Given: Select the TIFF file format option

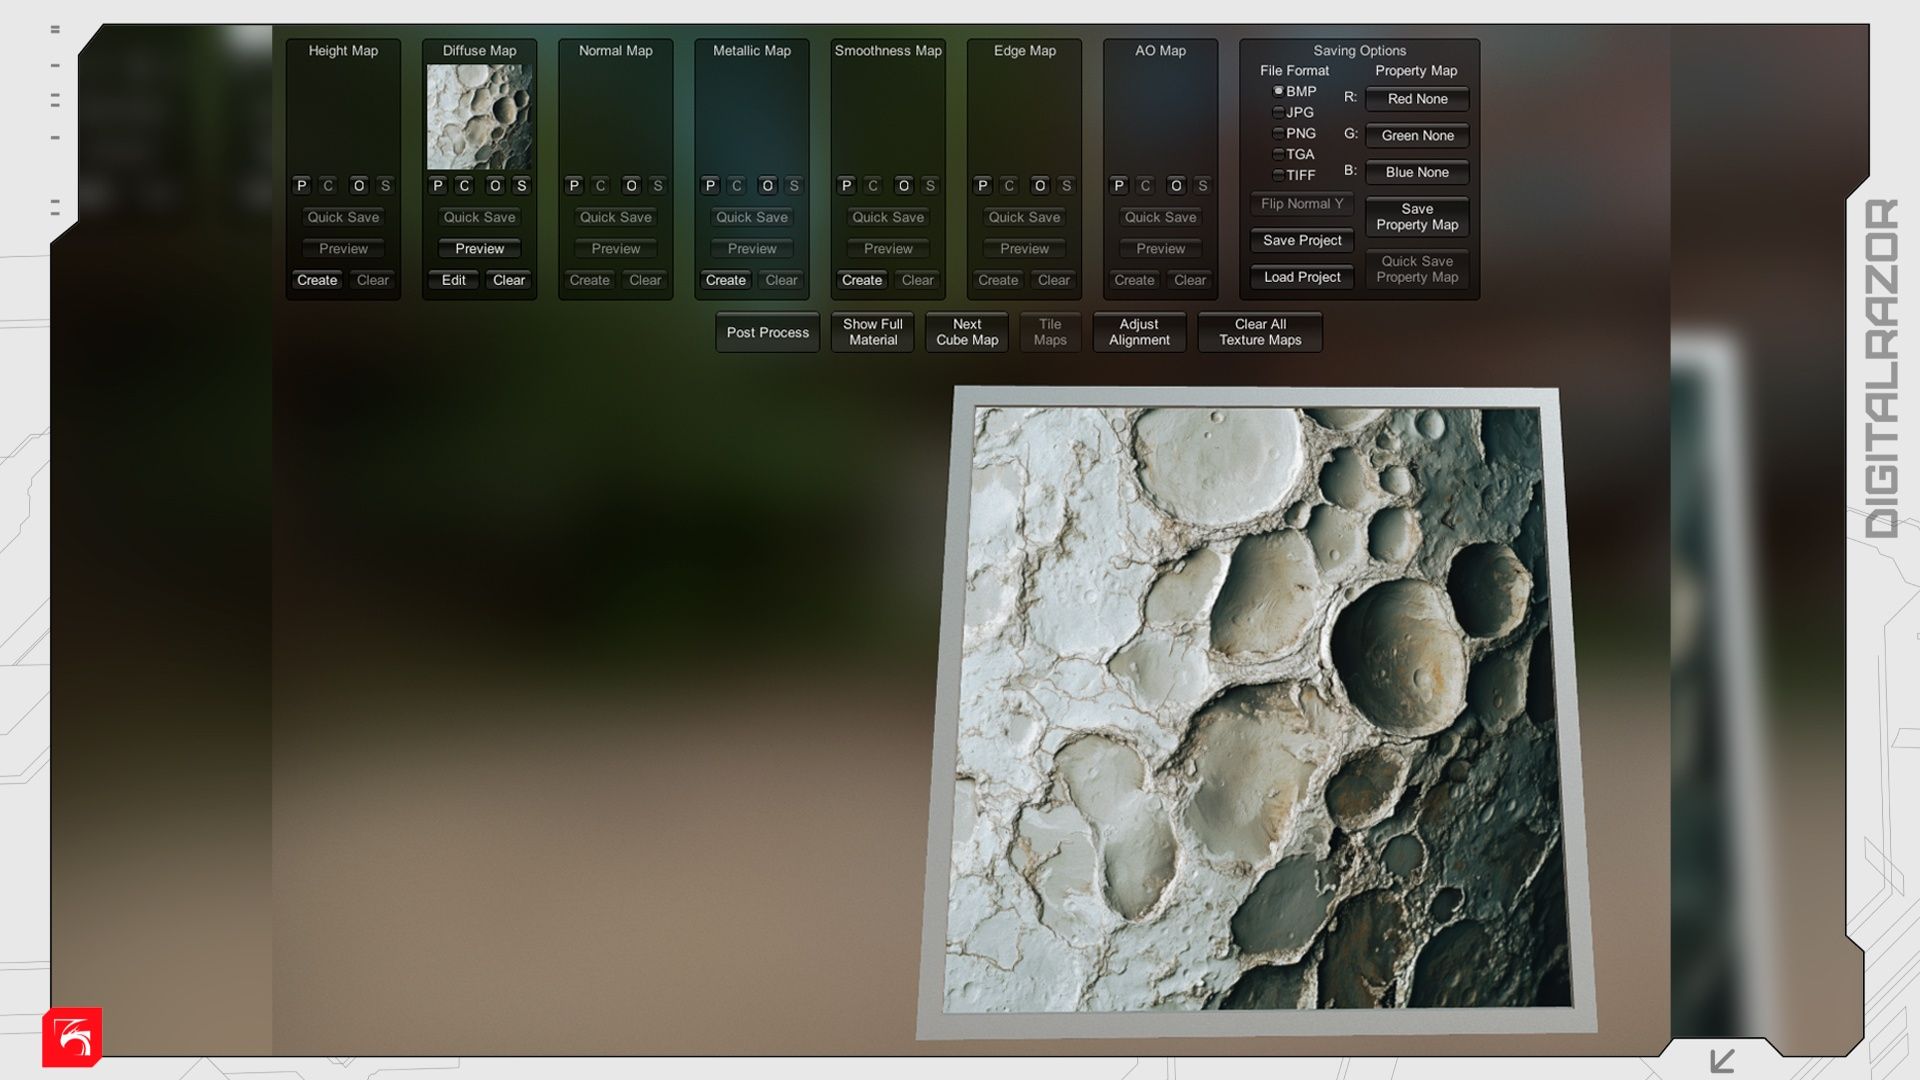Looking at the screenshot, I should (1278, 175).
